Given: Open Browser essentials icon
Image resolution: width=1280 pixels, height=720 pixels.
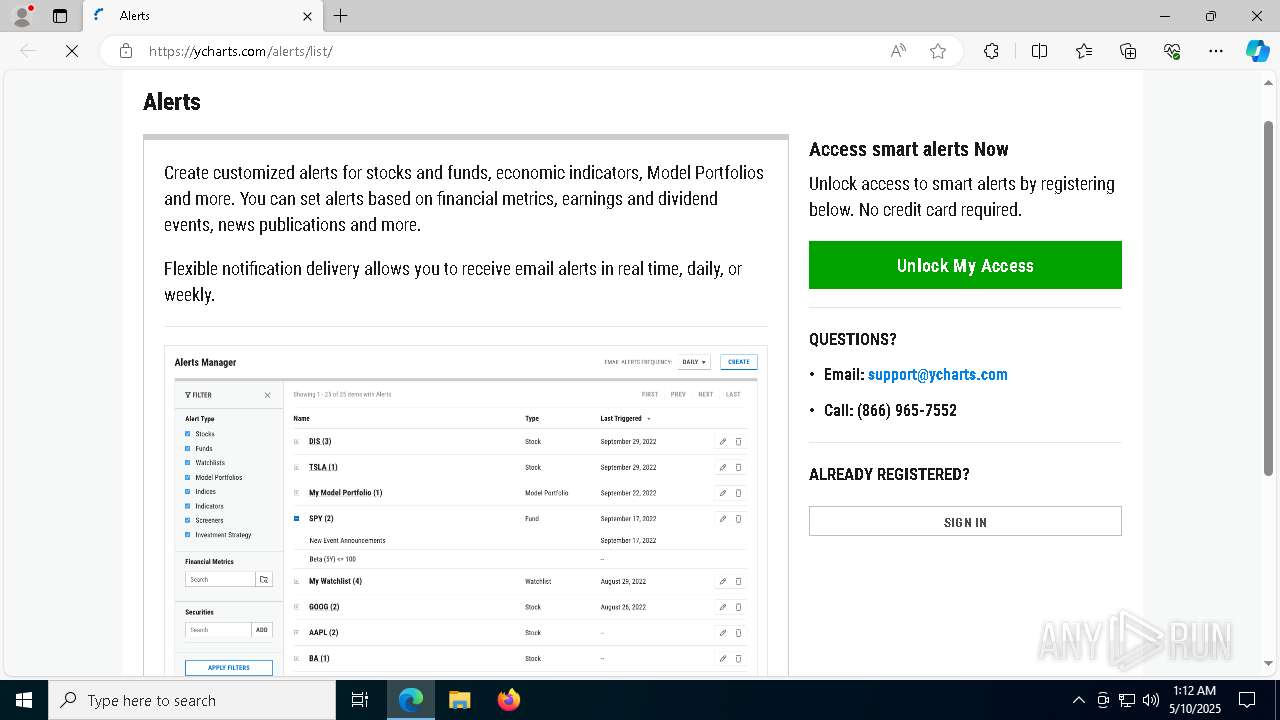Looking at the screenshot, I should coord(1172,51).
